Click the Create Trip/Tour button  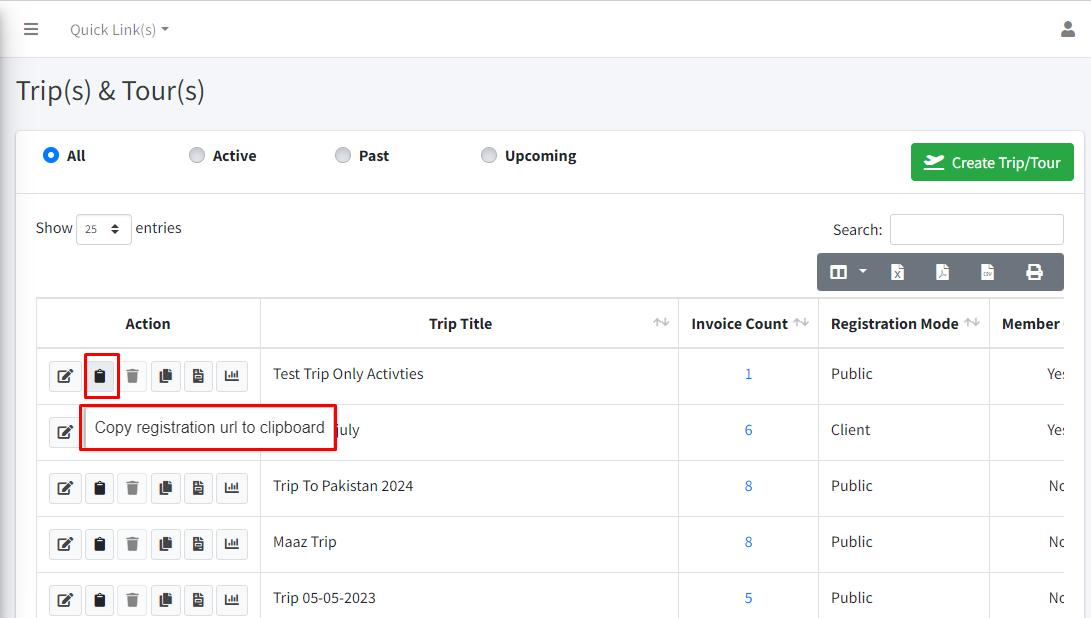pyautogui.click(x=992, y=162)
